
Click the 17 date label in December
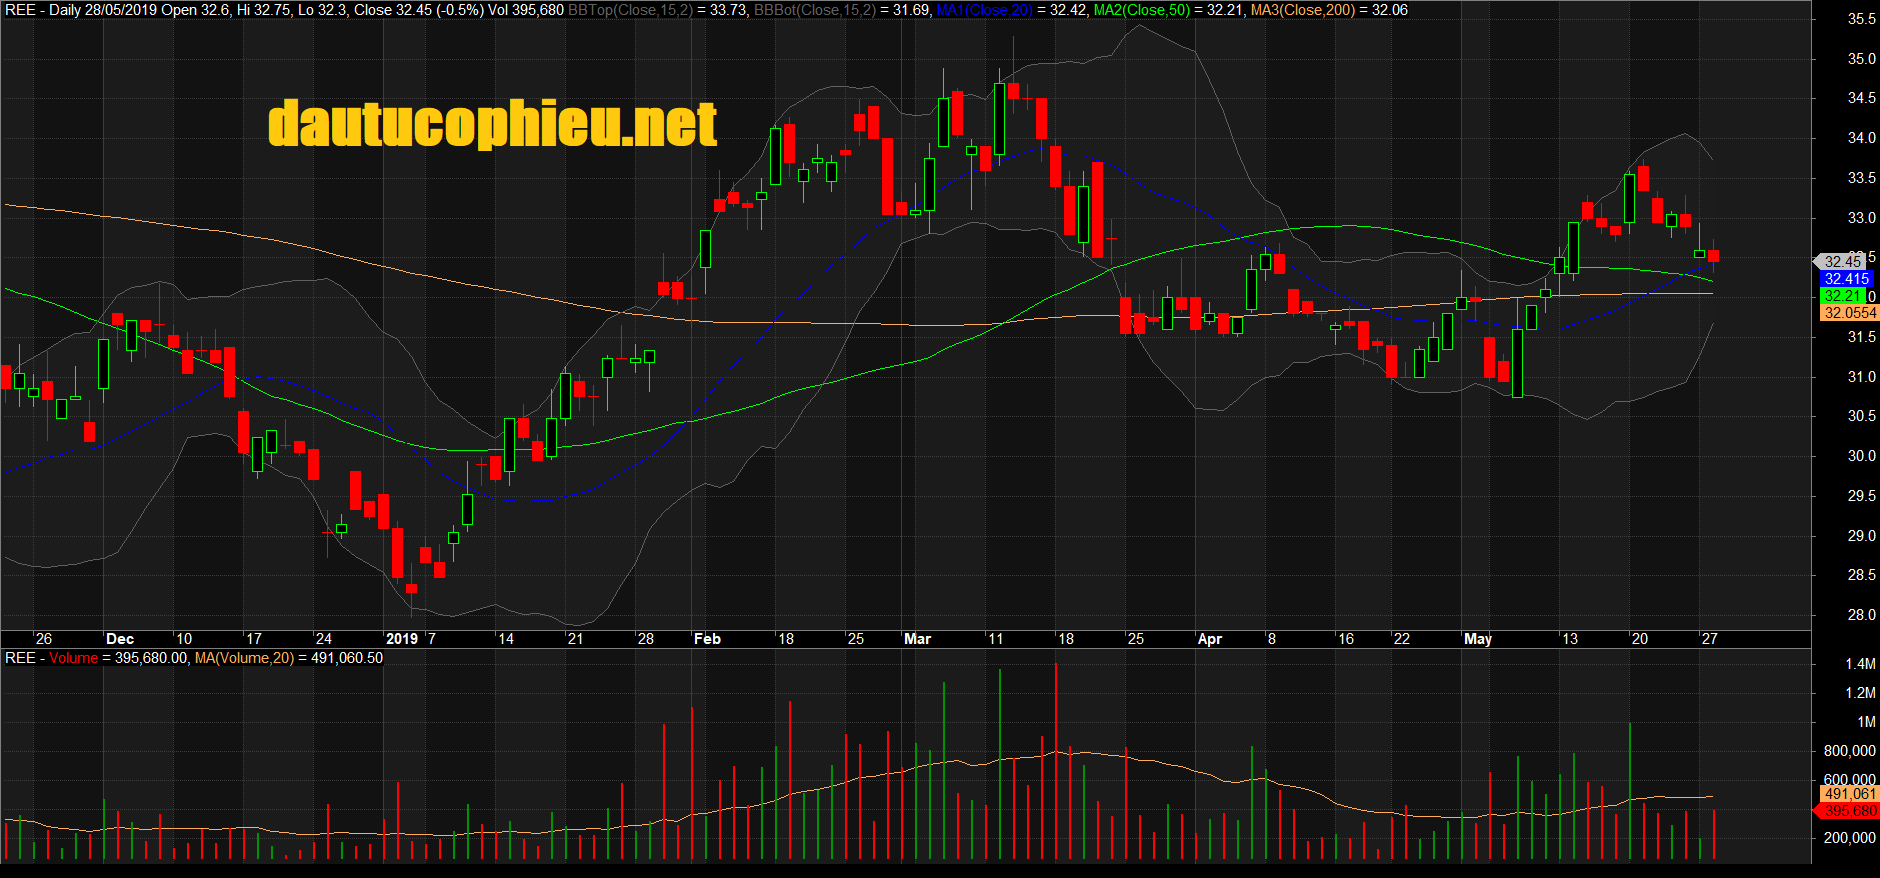tap(254, 639)
